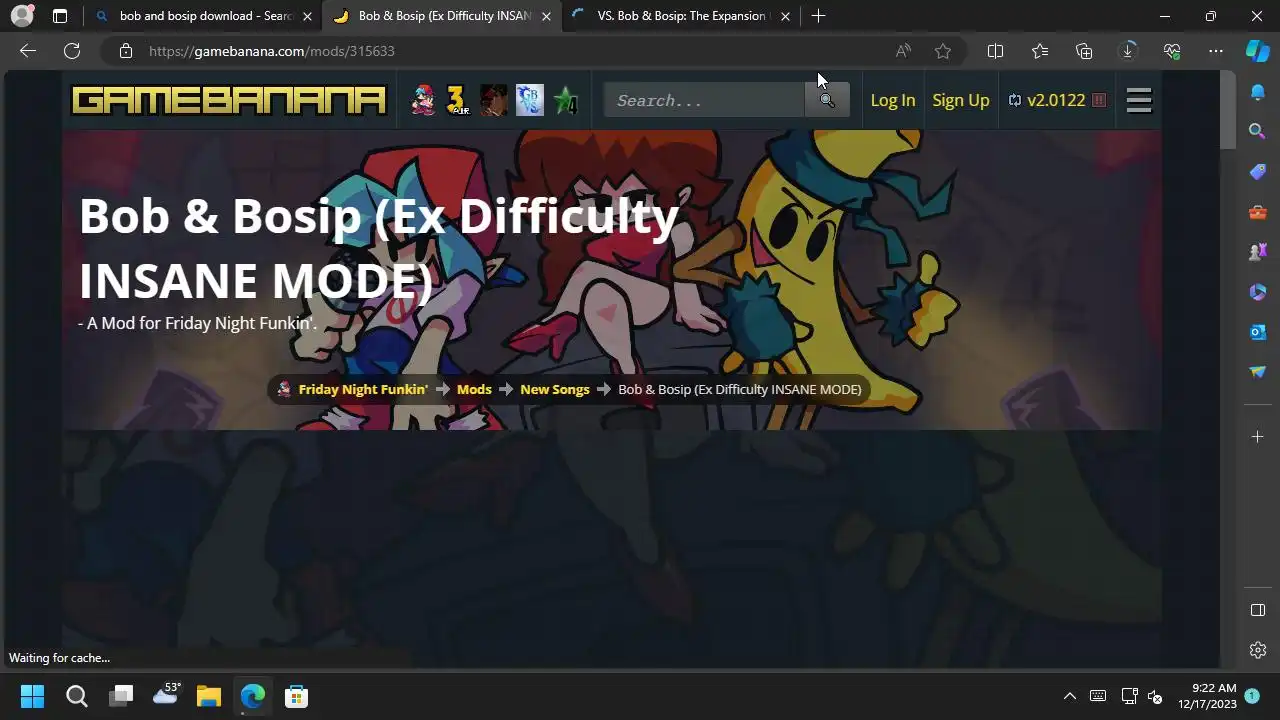Viewport: 1280px width, 720px height.
Task: Open Microsoft Store from taskbar
Action: [x=296, y=696]
